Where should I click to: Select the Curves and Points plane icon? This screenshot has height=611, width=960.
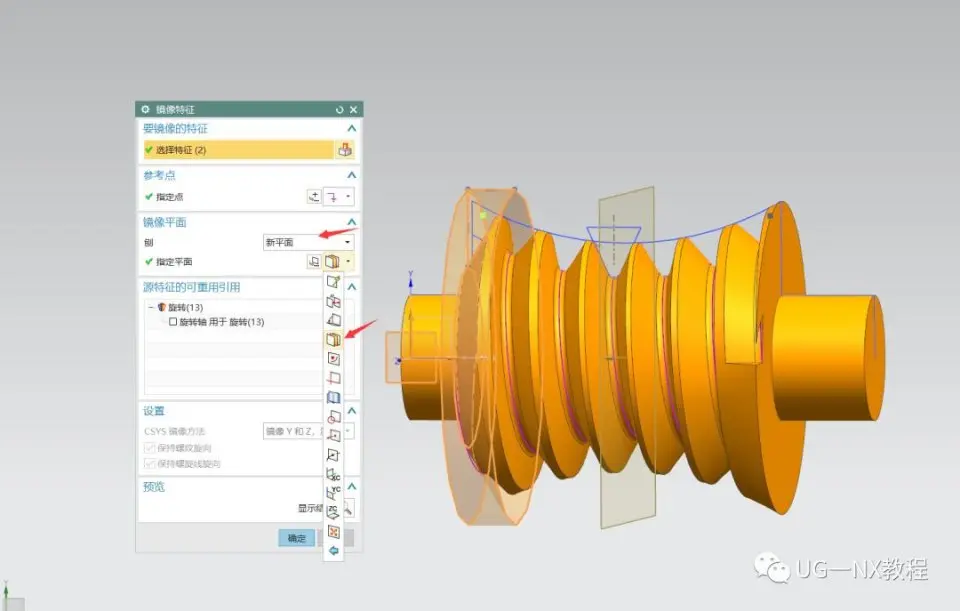tap(333, 359)
